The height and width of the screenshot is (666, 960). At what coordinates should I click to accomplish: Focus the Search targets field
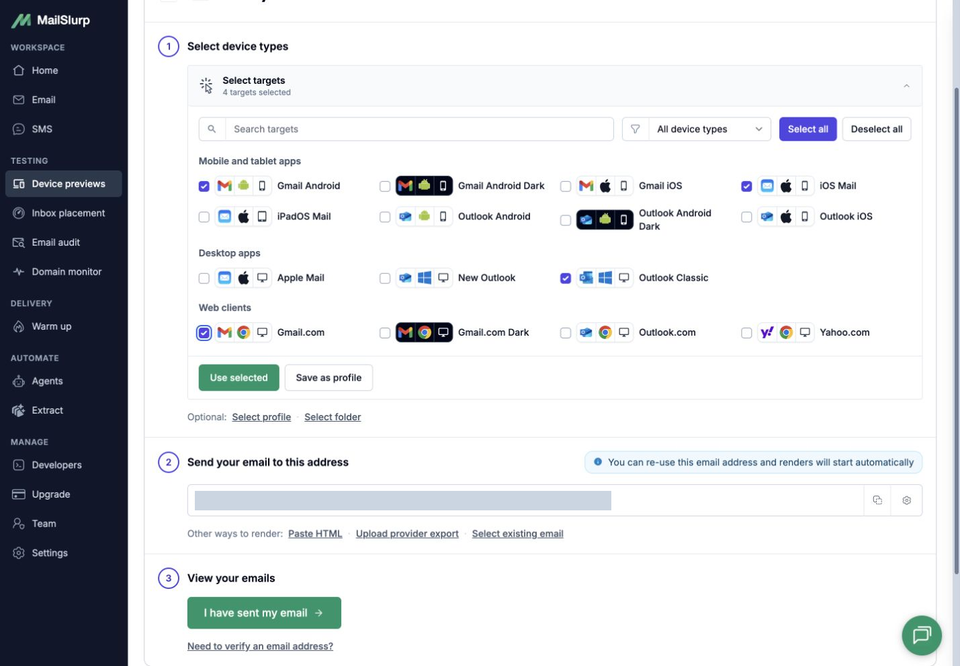click(419, 129)
